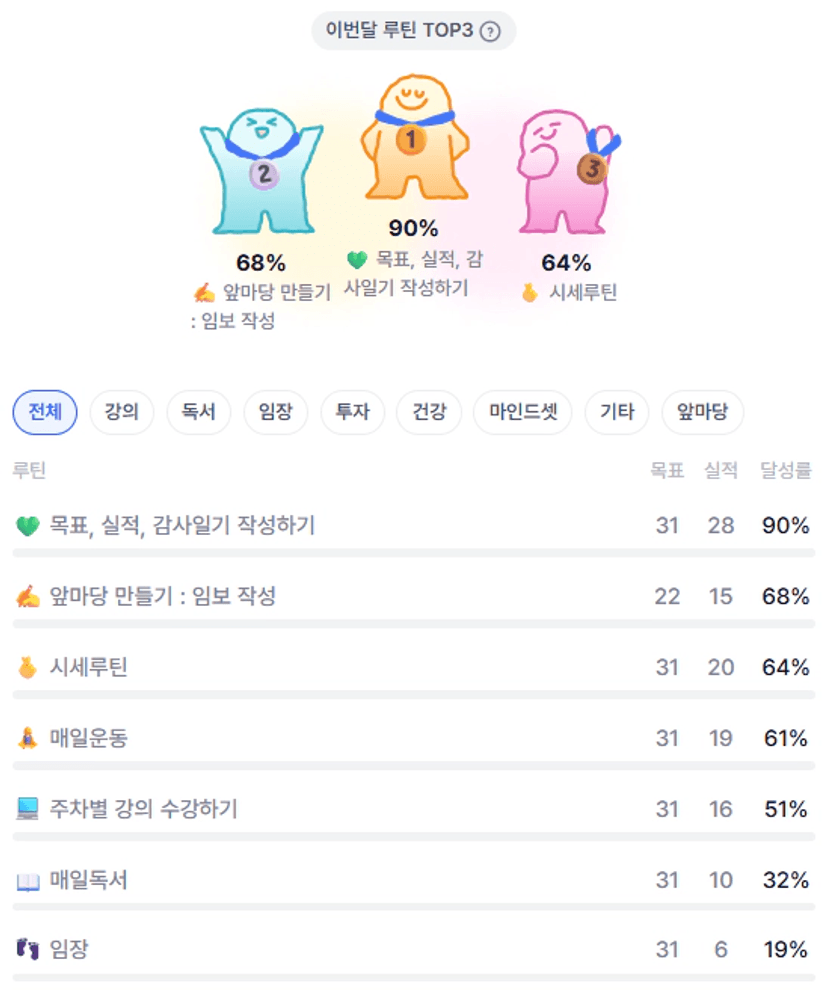Click the open book icon beside 매일독서
Viewport: 827px width, 990px height.
27,882
